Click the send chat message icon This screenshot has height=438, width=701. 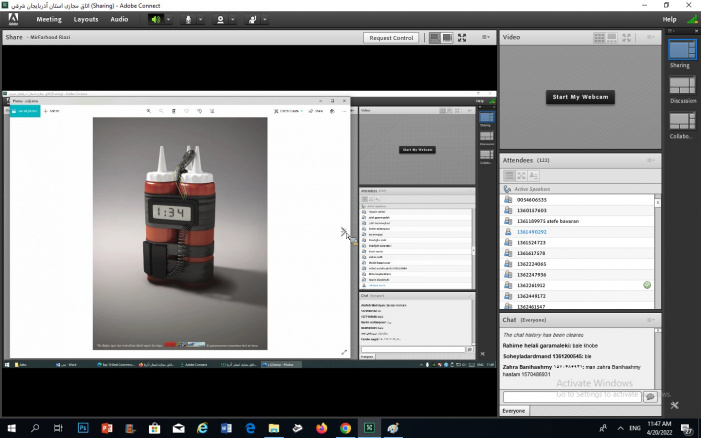pos(650,396)
